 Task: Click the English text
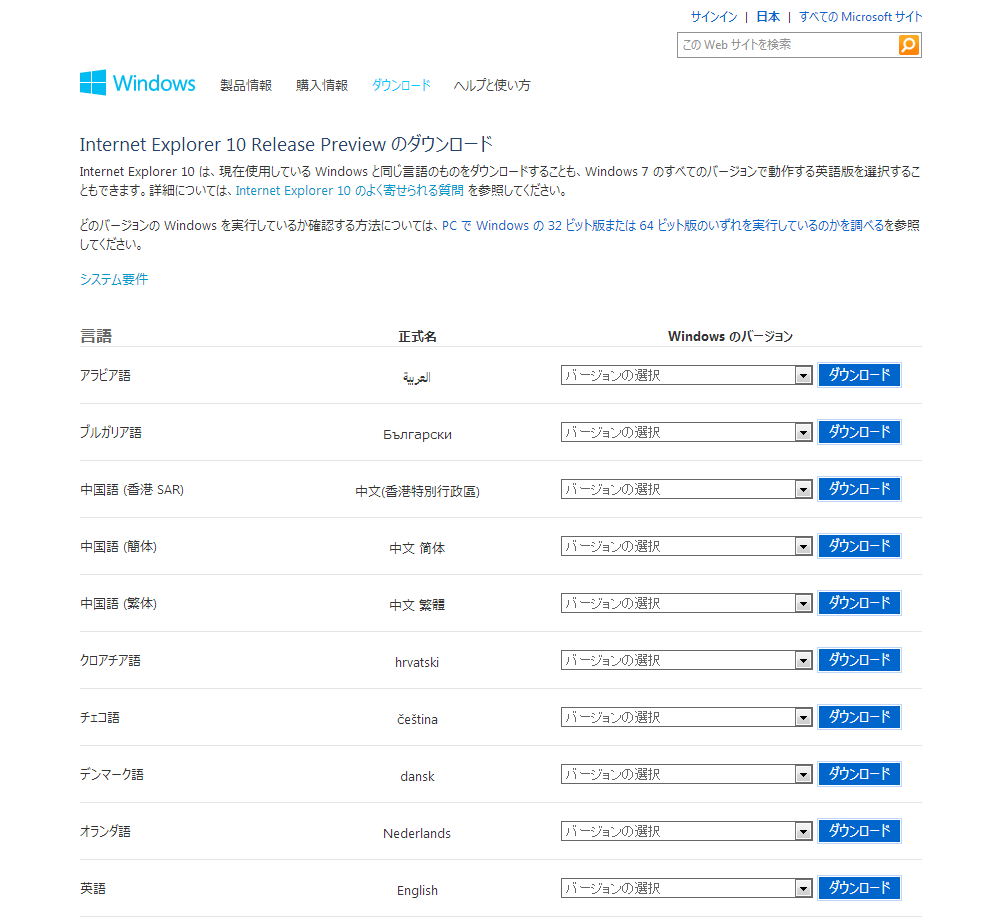pos(417,890)
